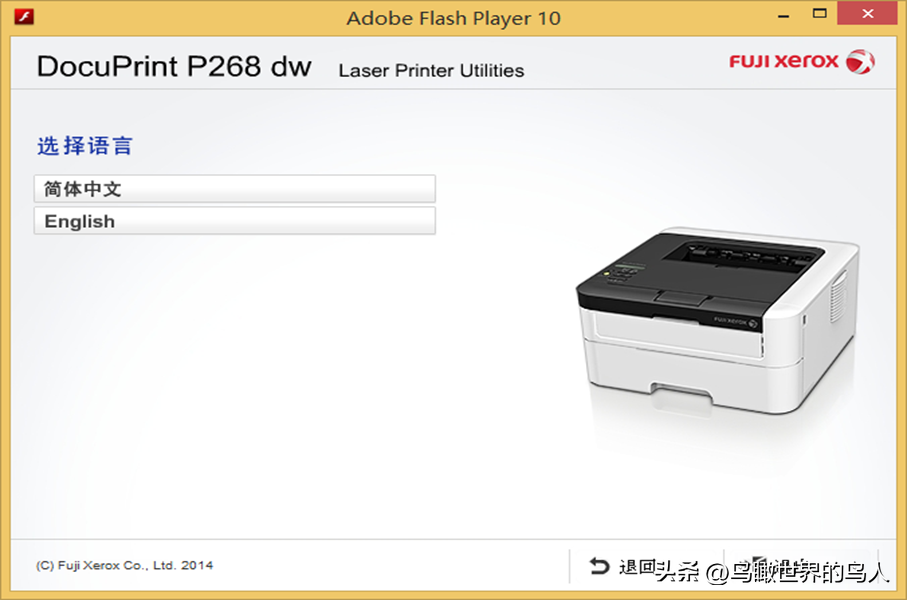Viewport: 907px width, 600px height.
Task: Click the Fuji Xerox copyright notice
Action: (124, 565)
